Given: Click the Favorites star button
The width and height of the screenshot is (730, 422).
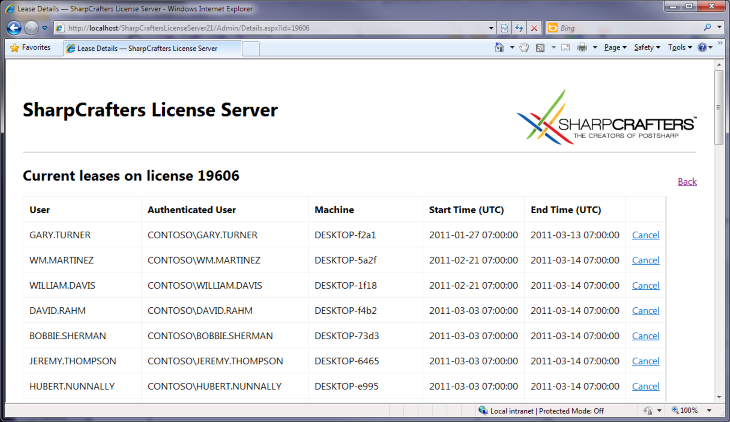Looking at the screenshot, I should coord(30,48).
